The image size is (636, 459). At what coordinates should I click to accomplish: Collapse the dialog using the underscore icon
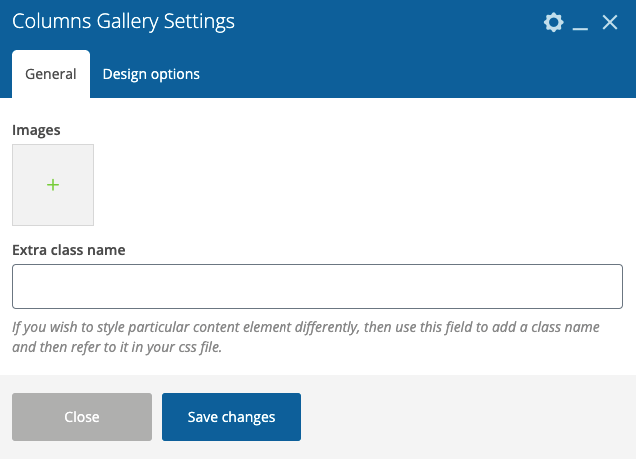coord(580,23)
